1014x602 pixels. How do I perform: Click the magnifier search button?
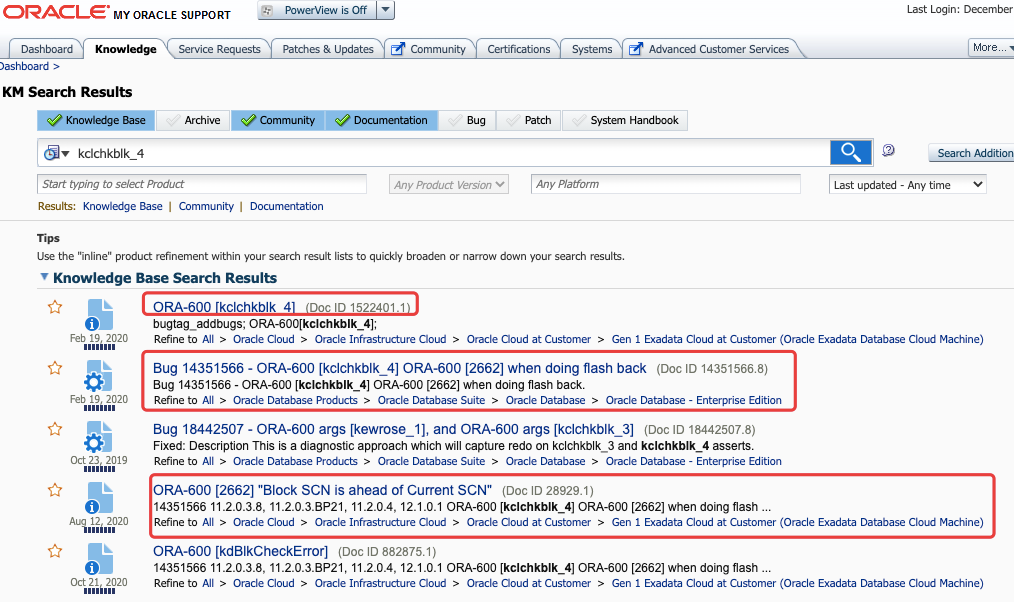(851, 153)
